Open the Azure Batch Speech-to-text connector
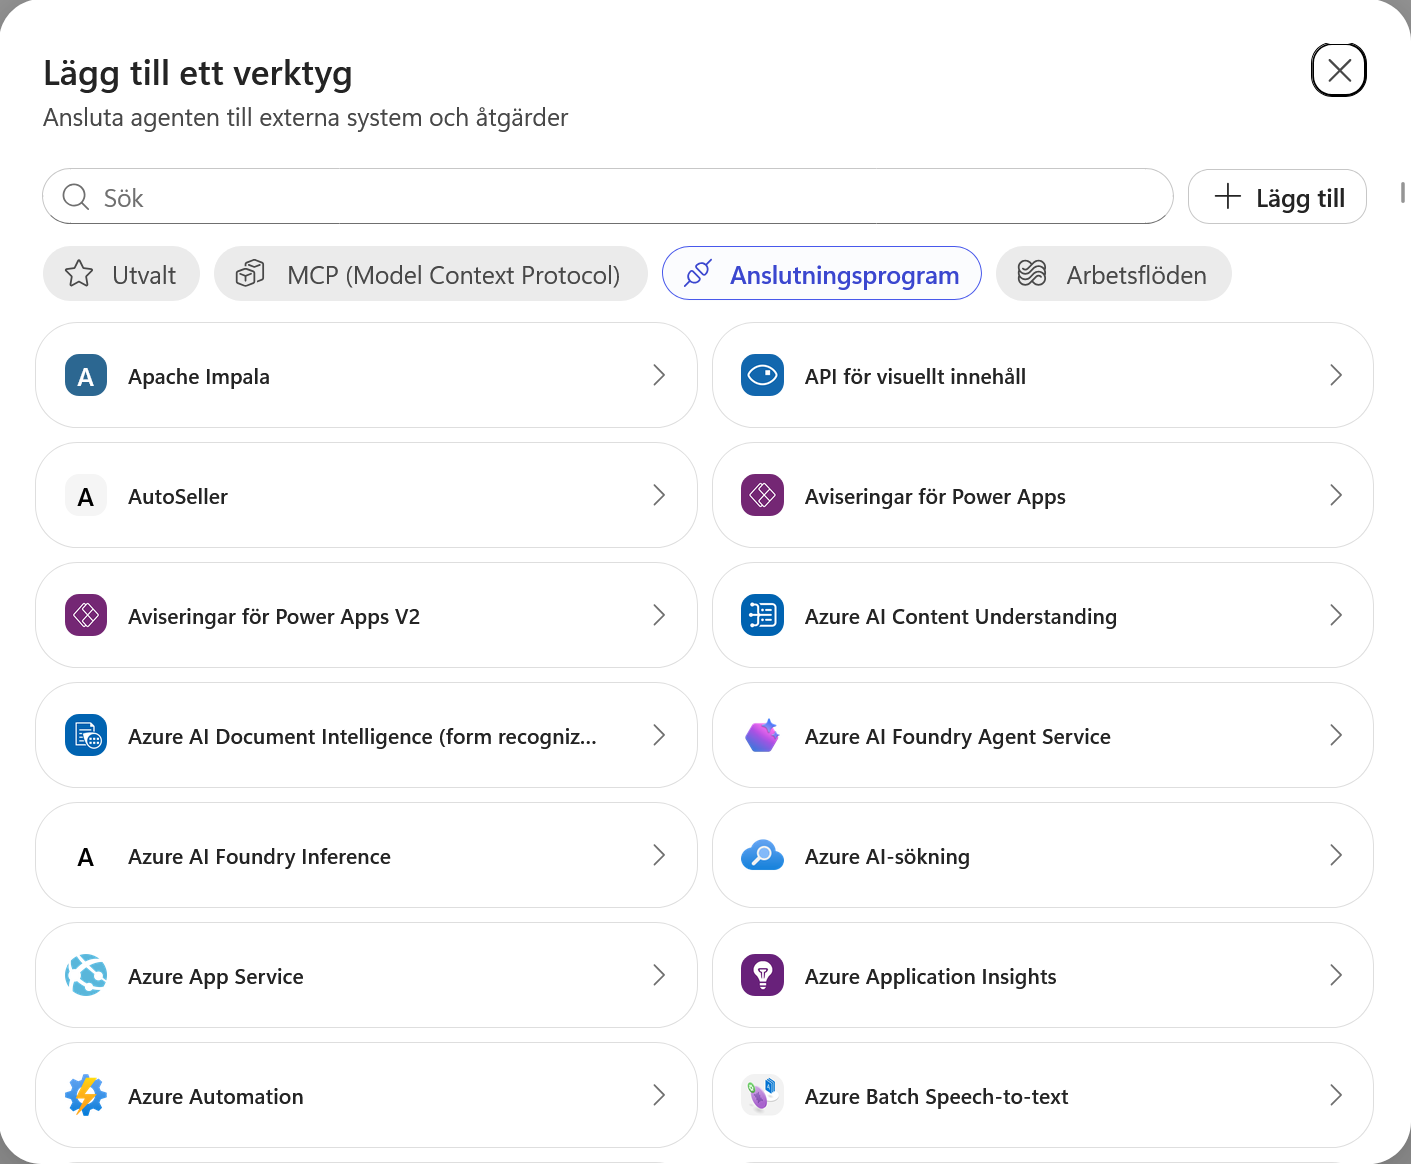The image size is (1411, 1164). (1043, 1096)
